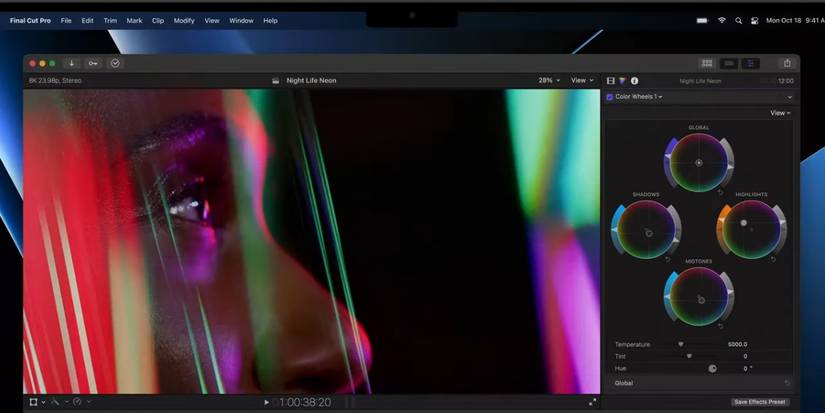Click the timecode display 1:00:38:20

(x=304, y=402)
